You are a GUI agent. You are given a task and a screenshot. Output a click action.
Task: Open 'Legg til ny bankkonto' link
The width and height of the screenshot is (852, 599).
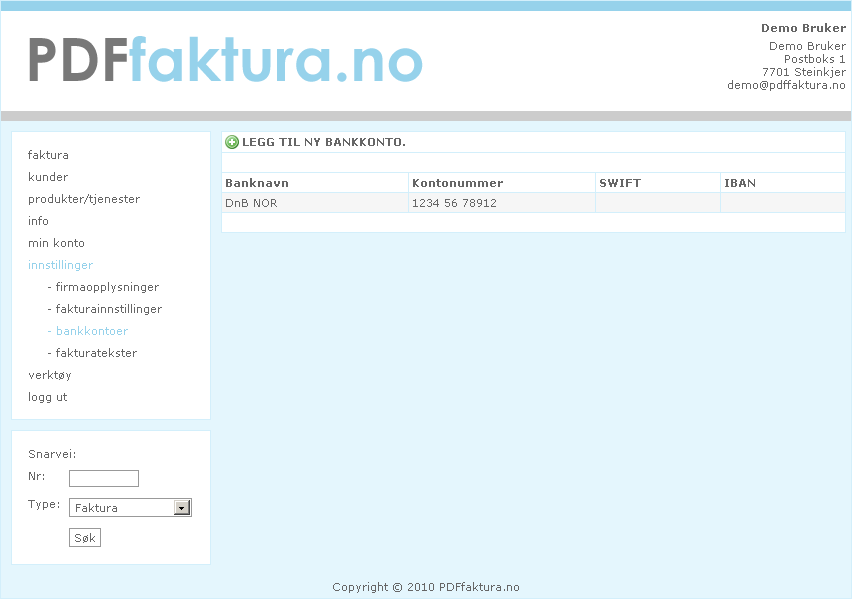324,142
